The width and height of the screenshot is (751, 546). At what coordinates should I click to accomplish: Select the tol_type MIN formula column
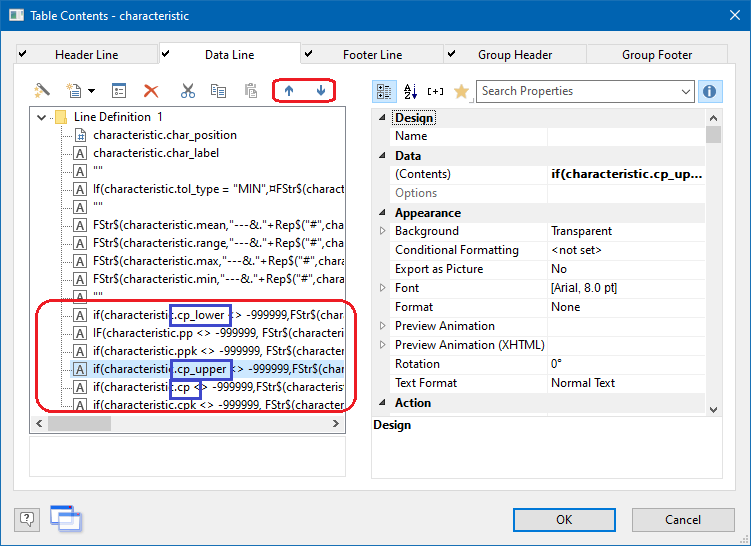(x=218, y=189)
